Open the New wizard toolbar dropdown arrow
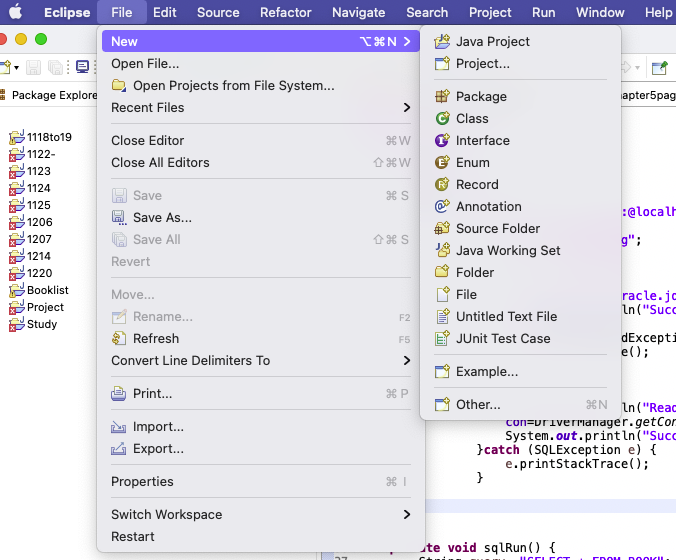 point(16,68)
